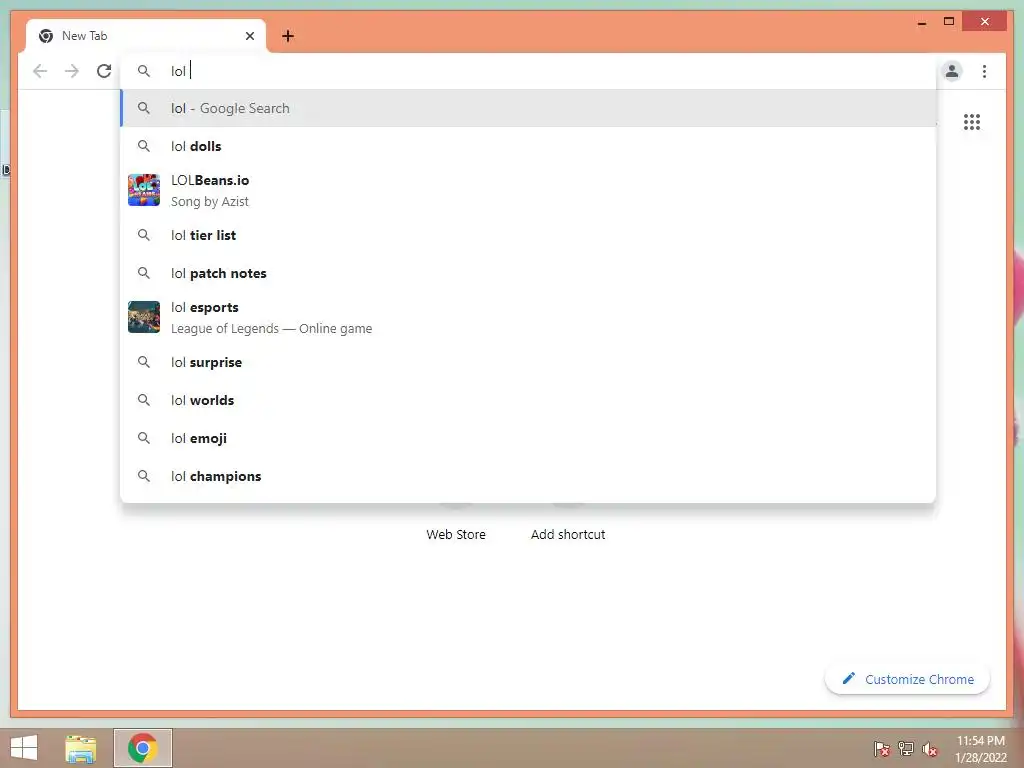The image size is (1024, 768).
Task: Open Customize Chrome button
Action: [907, 679]
